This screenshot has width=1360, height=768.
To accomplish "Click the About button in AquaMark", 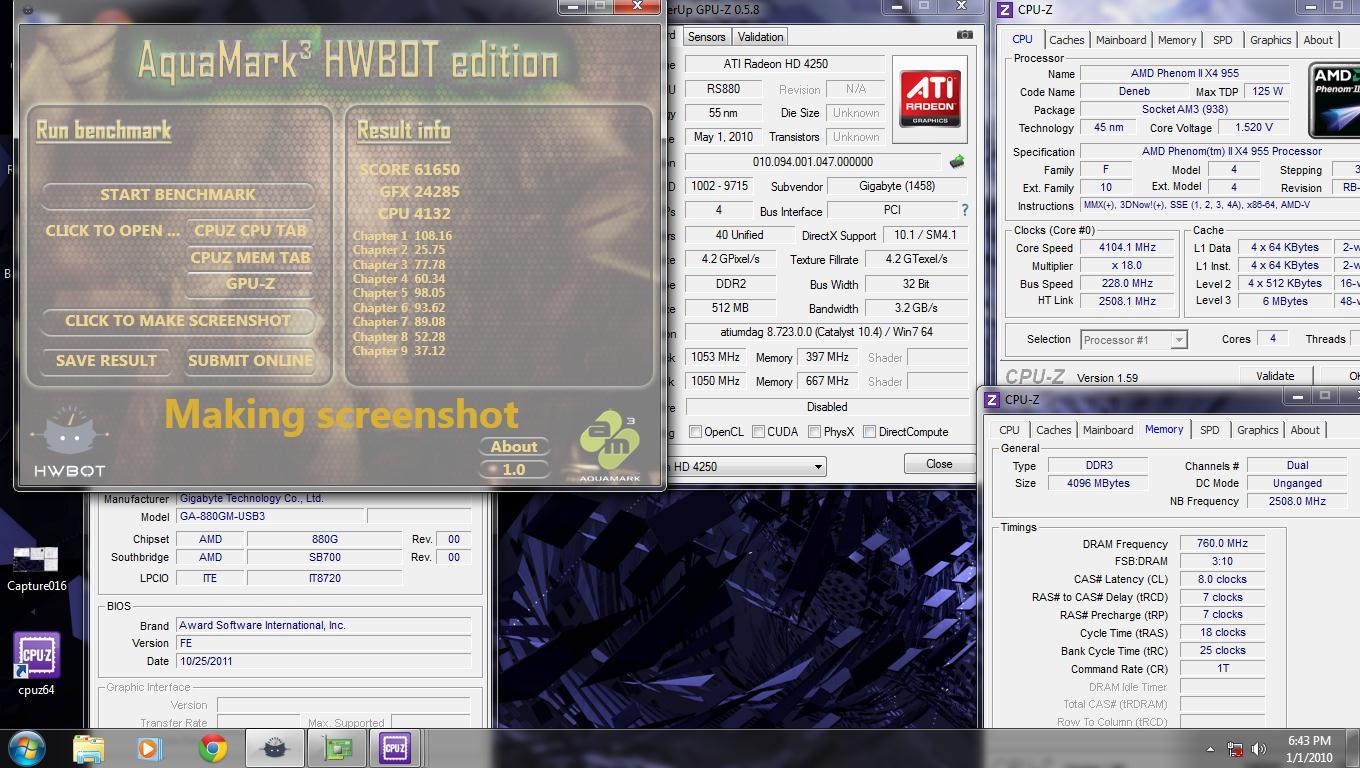I will point(514,447).
